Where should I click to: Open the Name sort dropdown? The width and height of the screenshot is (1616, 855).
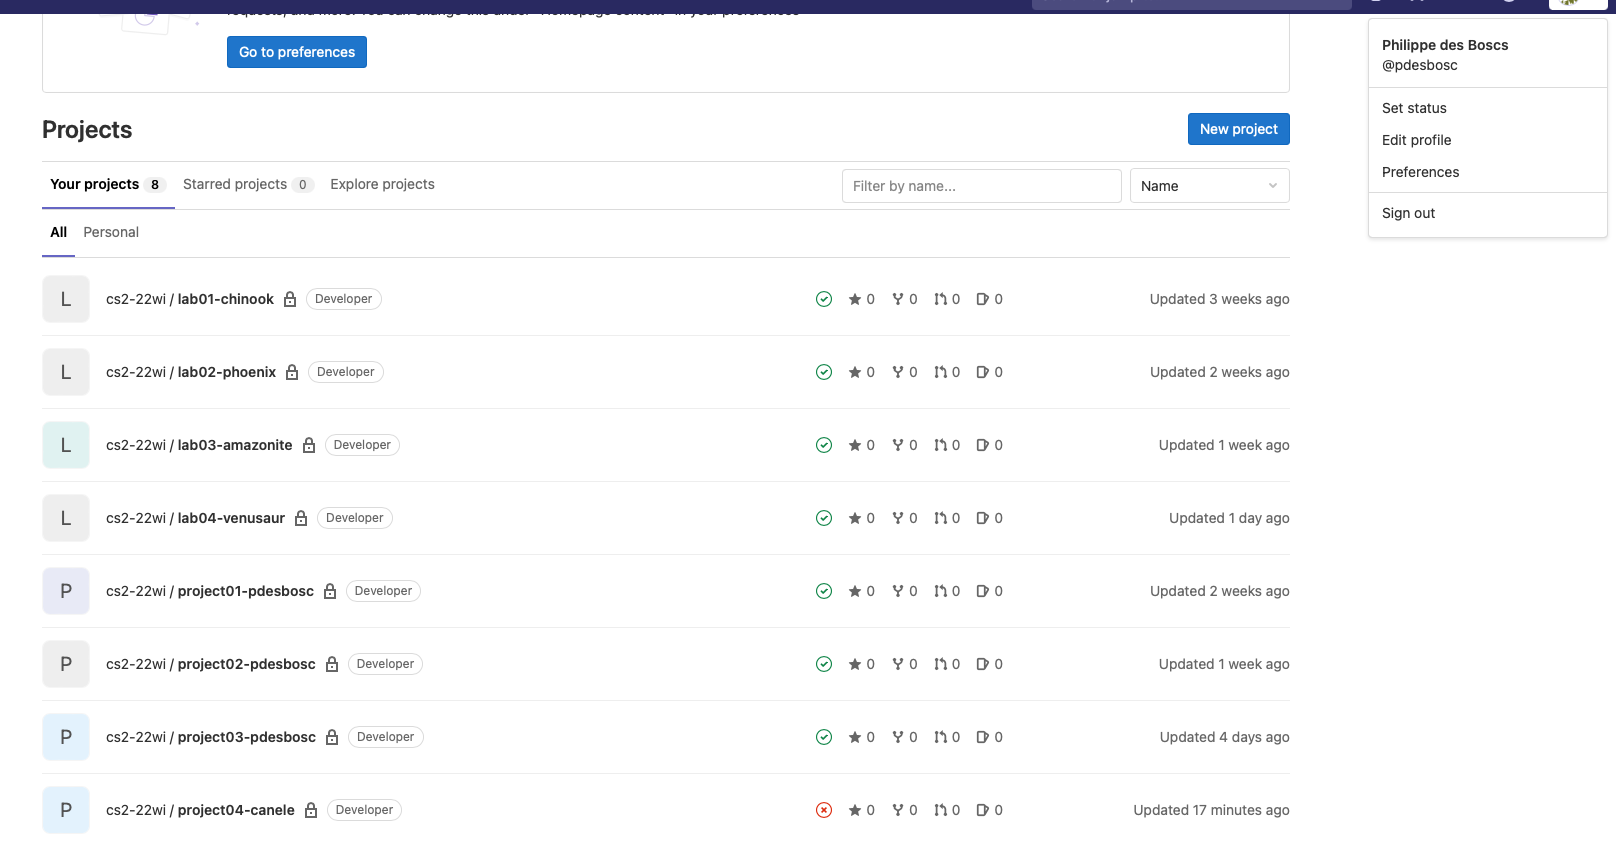(1209, 186)
